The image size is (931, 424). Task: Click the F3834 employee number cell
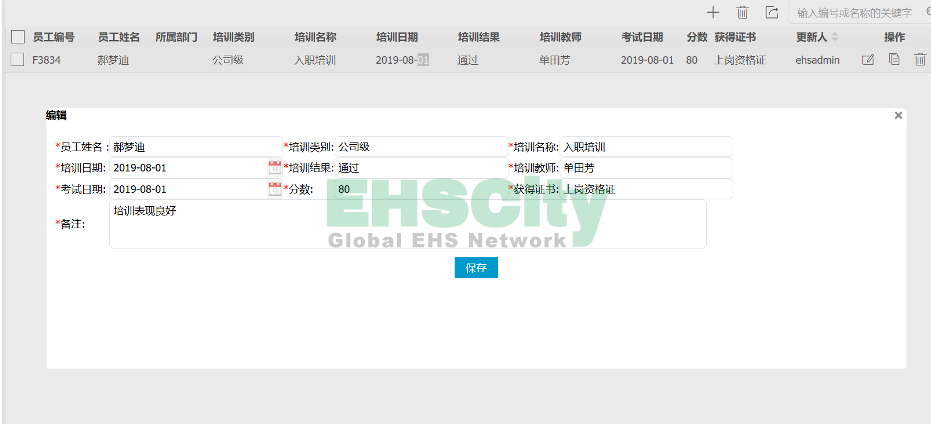pyautogui.click(x=46, y=60)
